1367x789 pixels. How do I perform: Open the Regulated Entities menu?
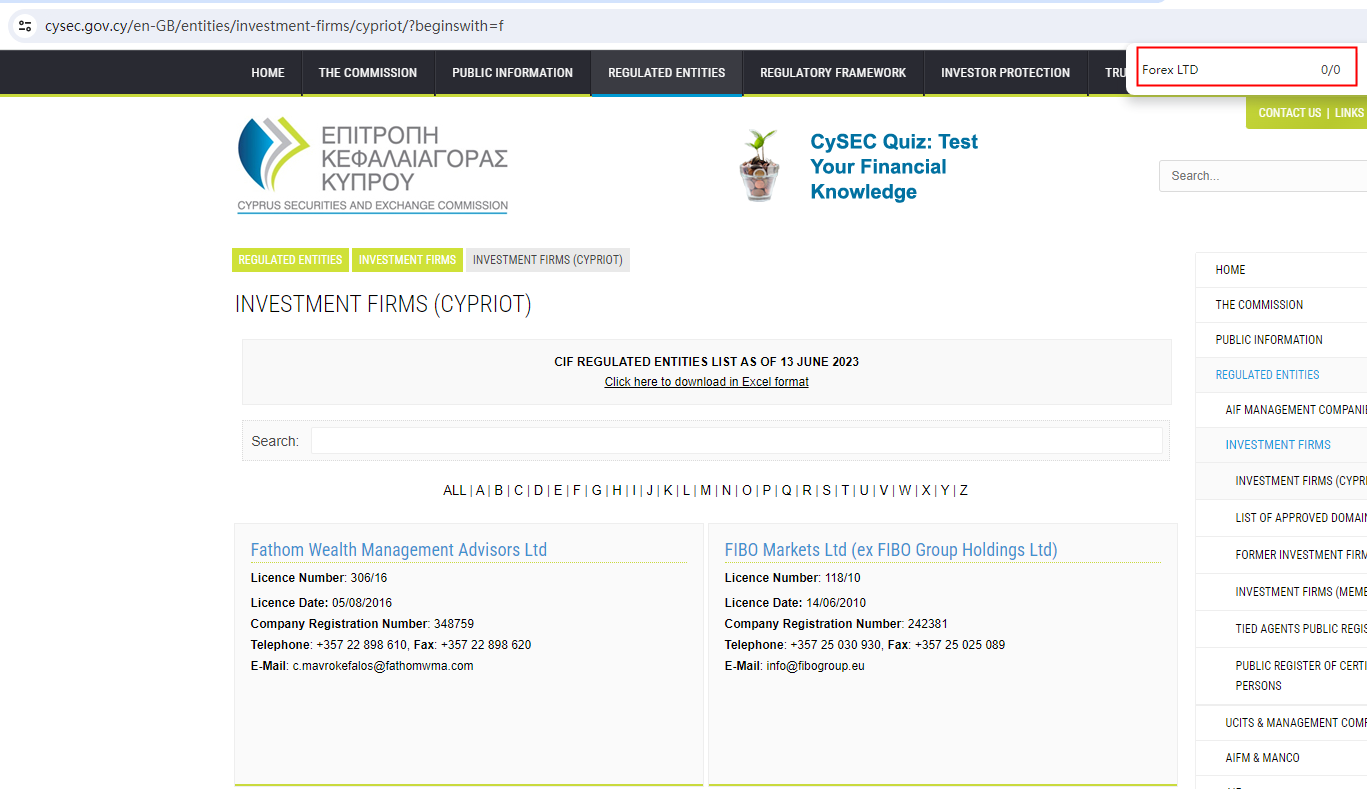click(x=666, y=73)
